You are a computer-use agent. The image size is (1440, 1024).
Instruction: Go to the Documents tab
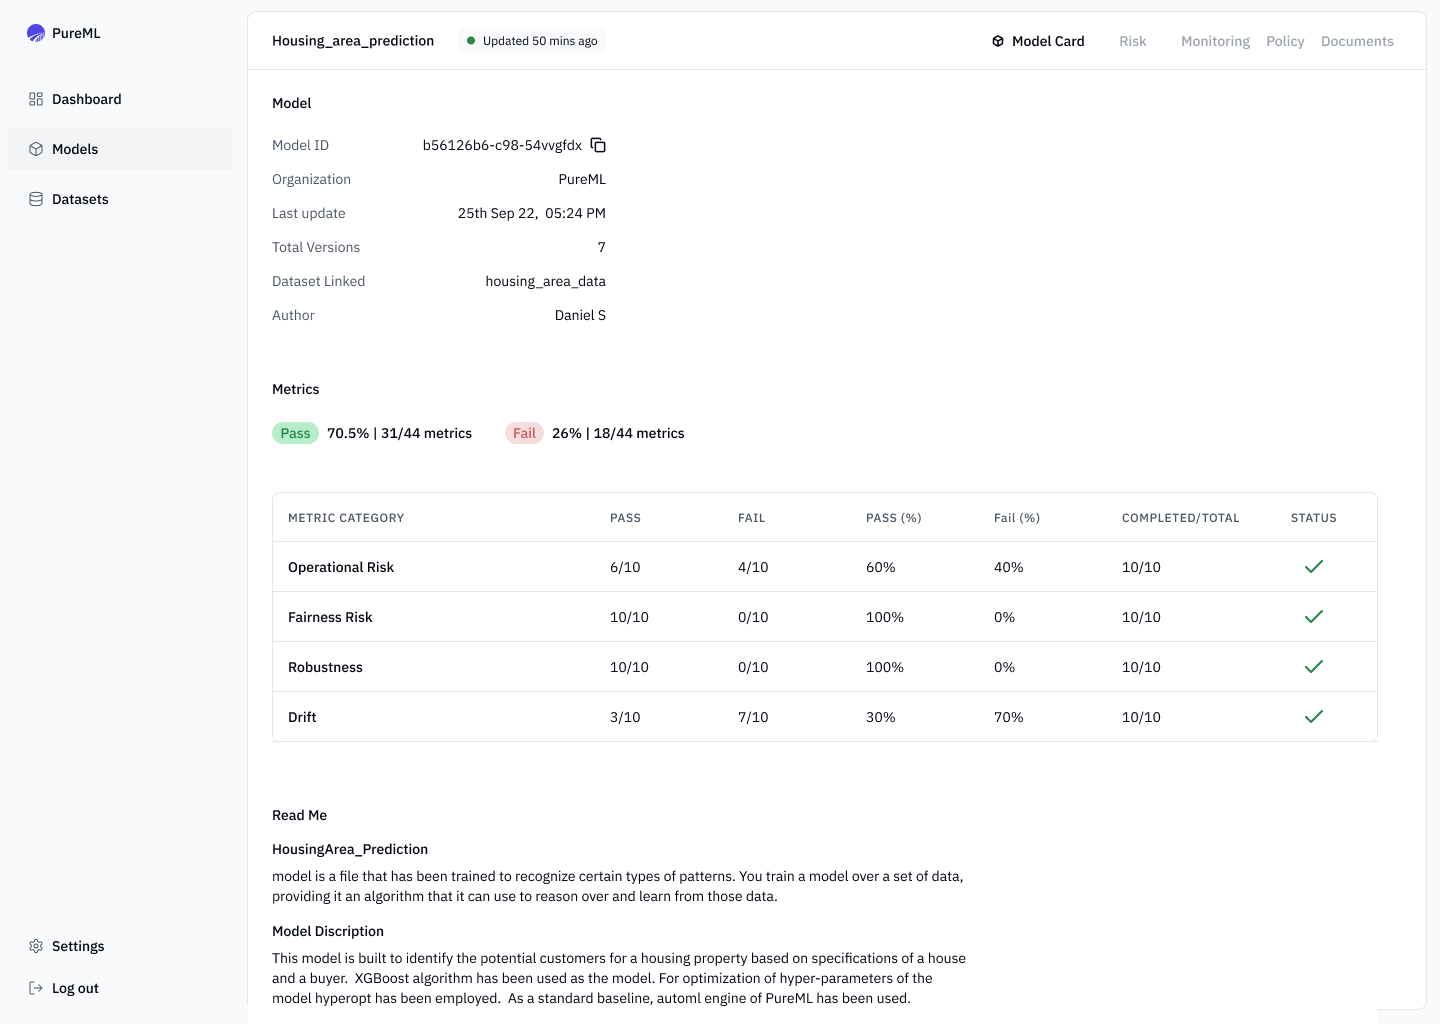(x=1357, y=41)
